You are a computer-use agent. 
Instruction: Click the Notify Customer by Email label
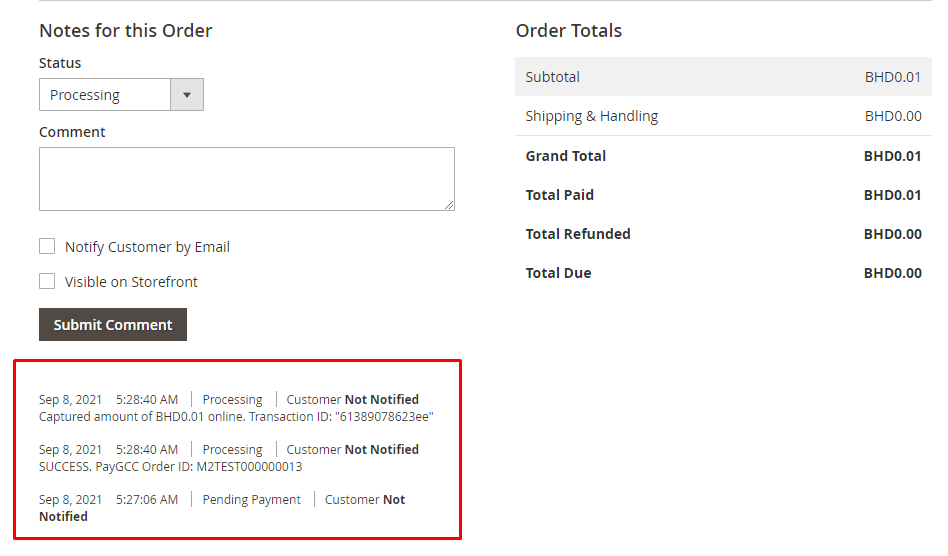(147, 247)
